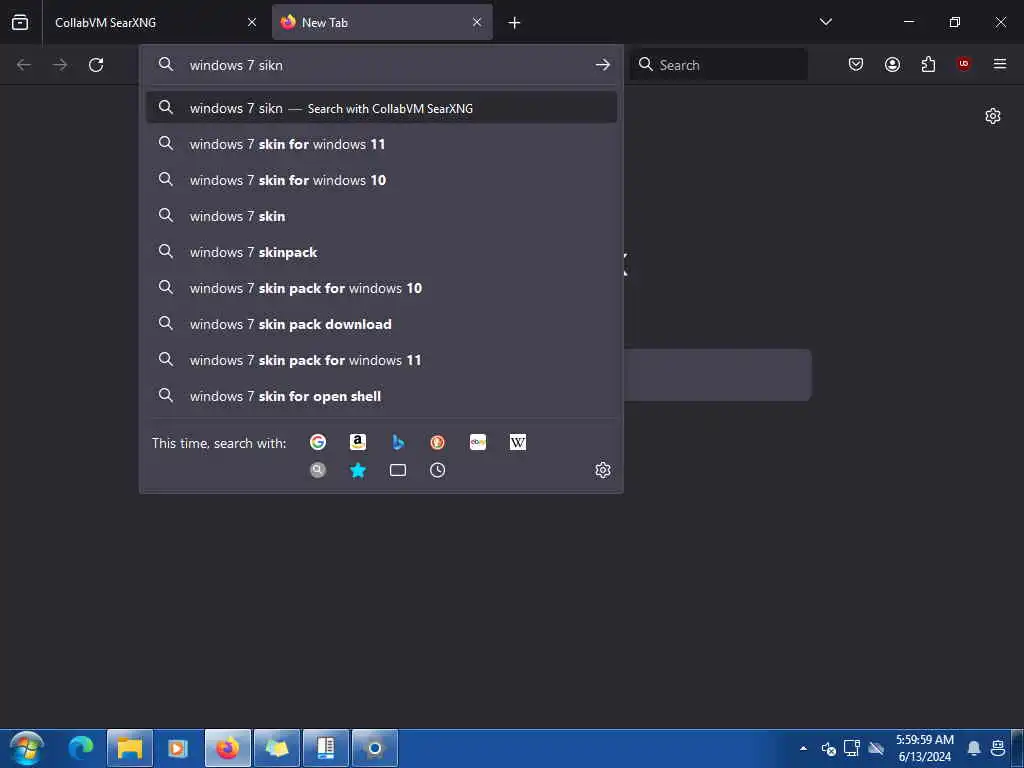Viewport: 1024px width, 768px height.
Task: Open a new tab with the plus button
Action: tap(515, 22)
